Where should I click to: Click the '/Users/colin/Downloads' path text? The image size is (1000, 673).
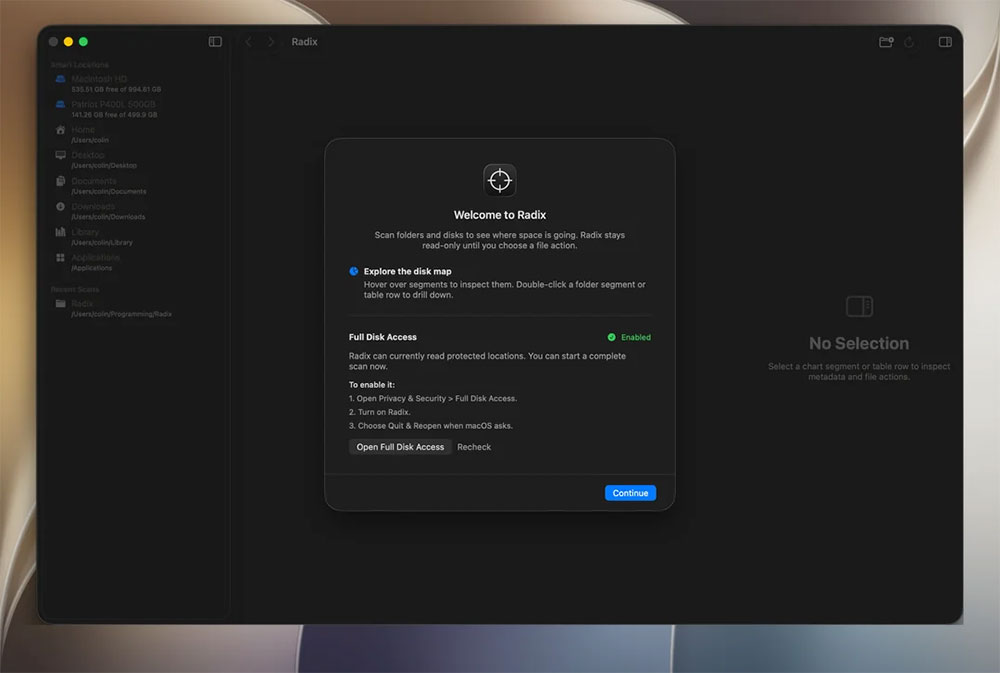click(108, 217)
